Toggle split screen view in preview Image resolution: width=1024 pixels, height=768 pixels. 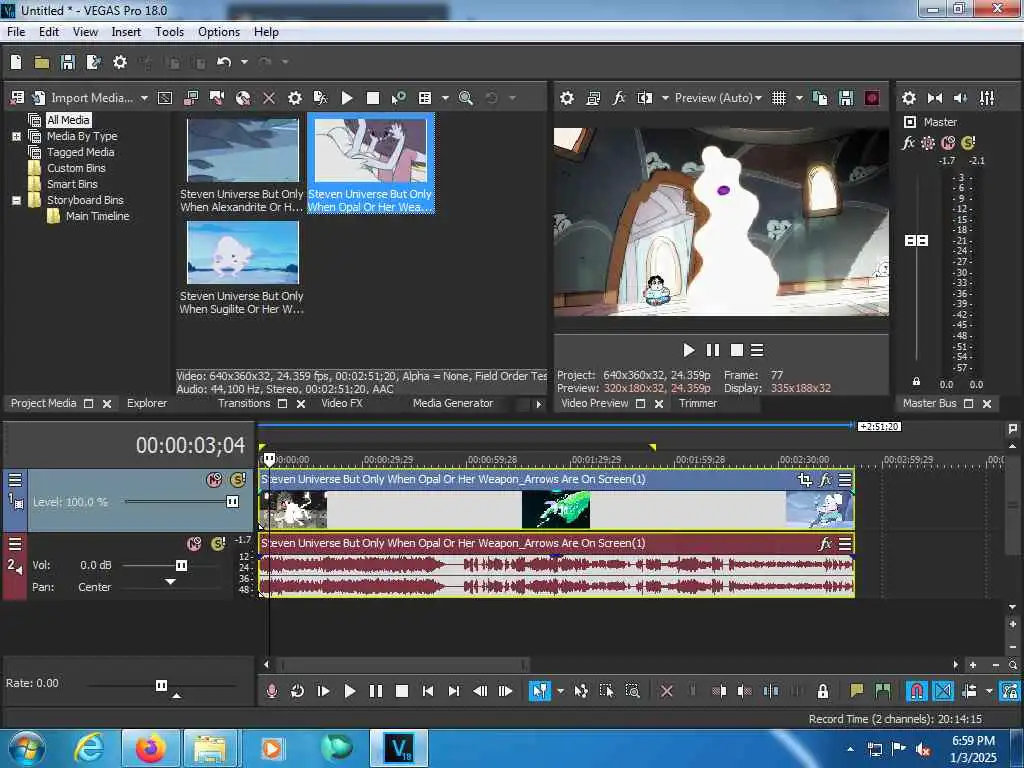(645, 98)
